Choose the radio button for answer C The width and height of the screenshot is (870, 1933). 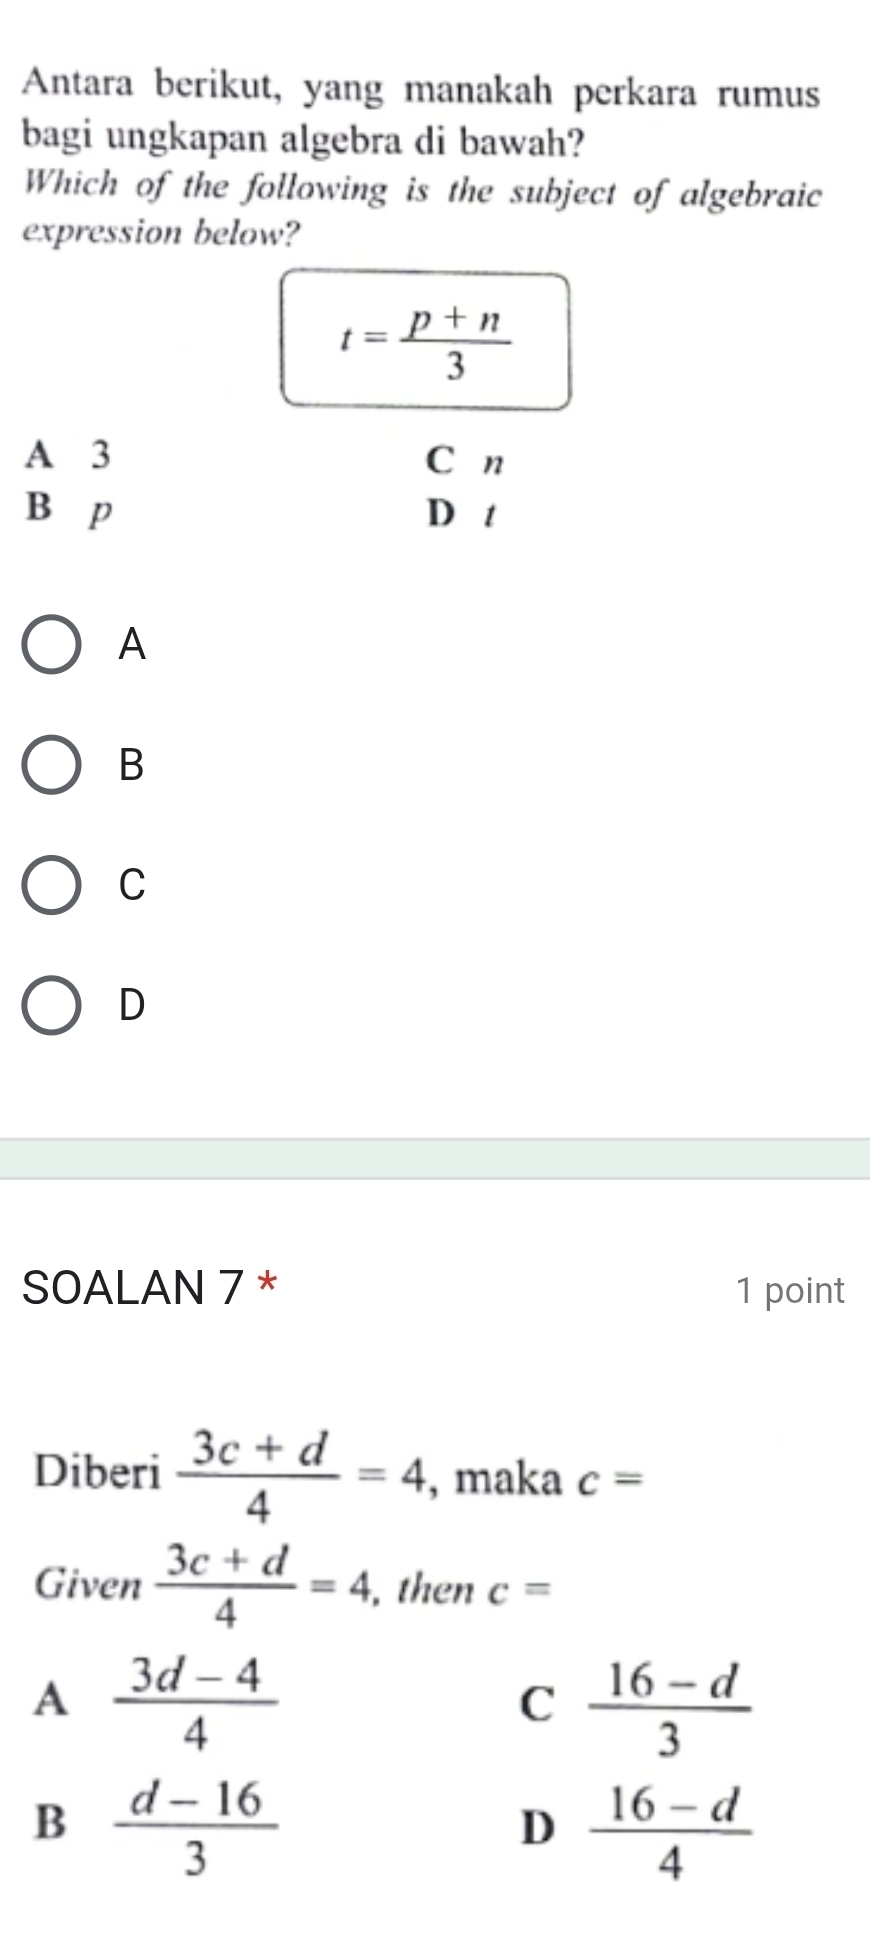pos(51,885)
